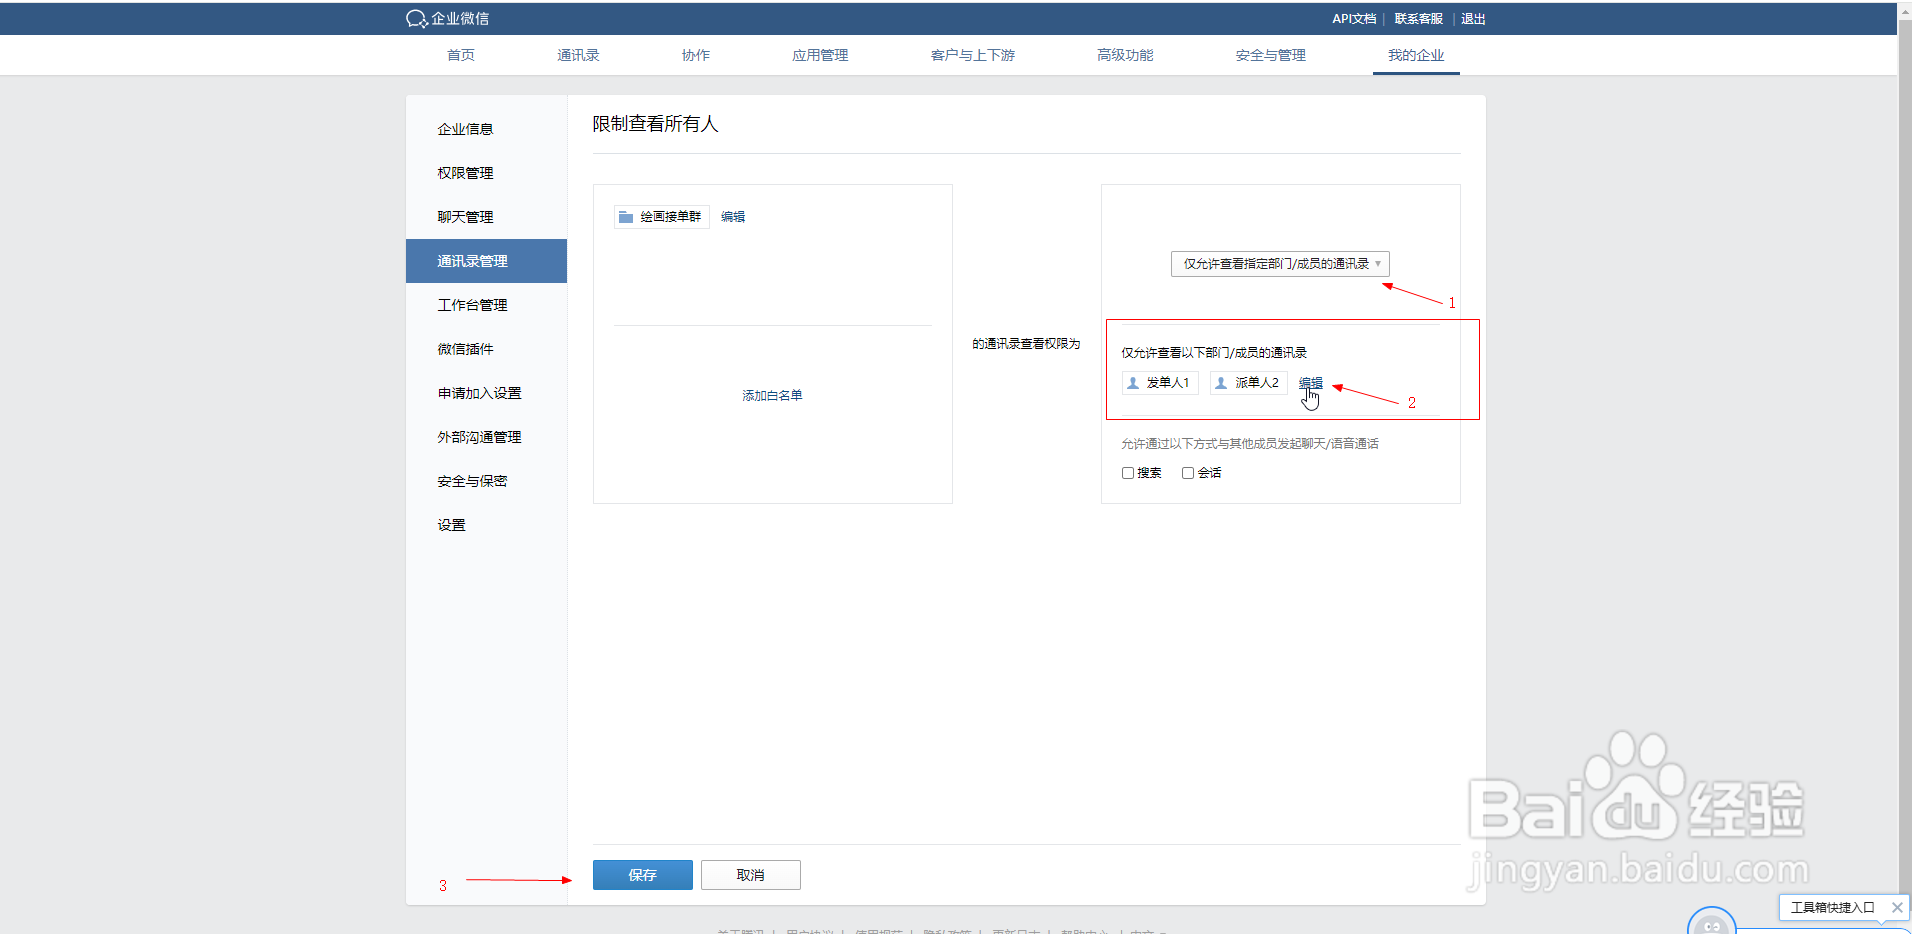Click the group icon beside 绘画接单群

pos(625,216)
